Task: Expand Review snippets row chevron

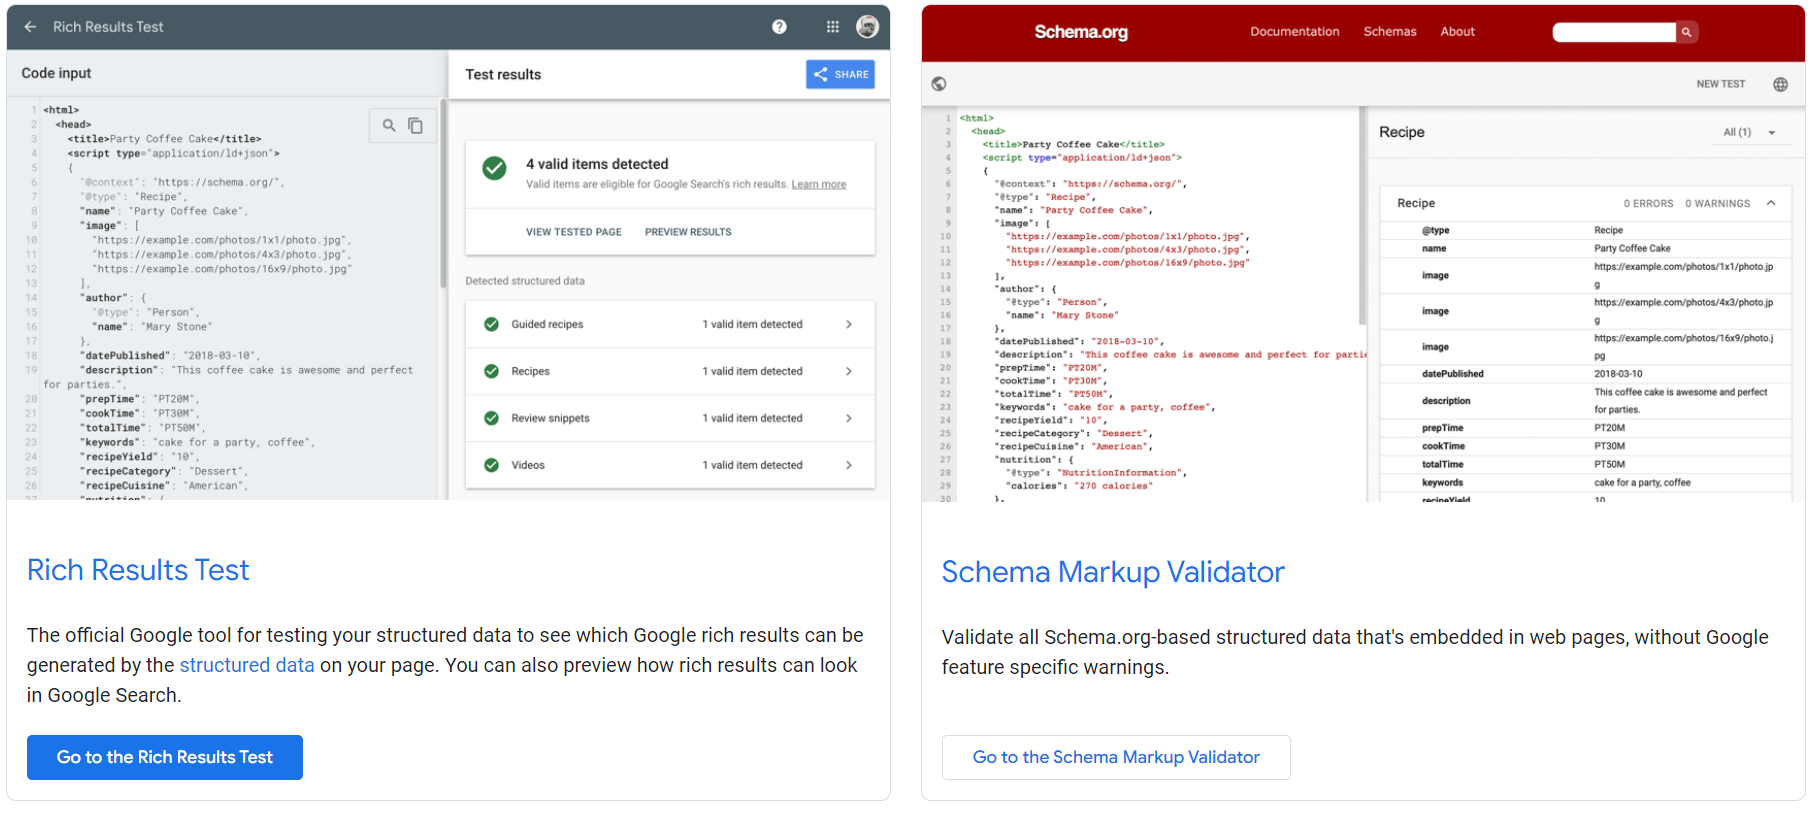Action: [848, 418]
